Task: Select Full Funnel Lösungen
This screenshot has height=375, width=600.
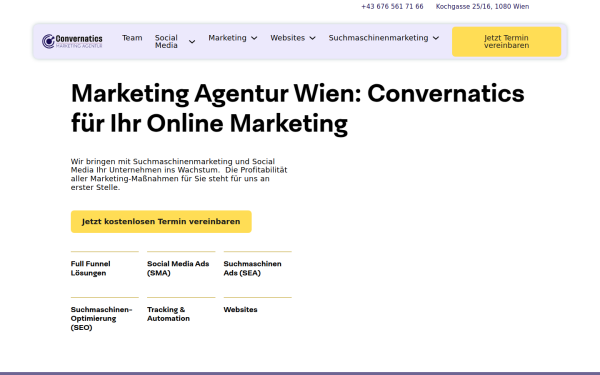Action: click(x=91, y=268)
